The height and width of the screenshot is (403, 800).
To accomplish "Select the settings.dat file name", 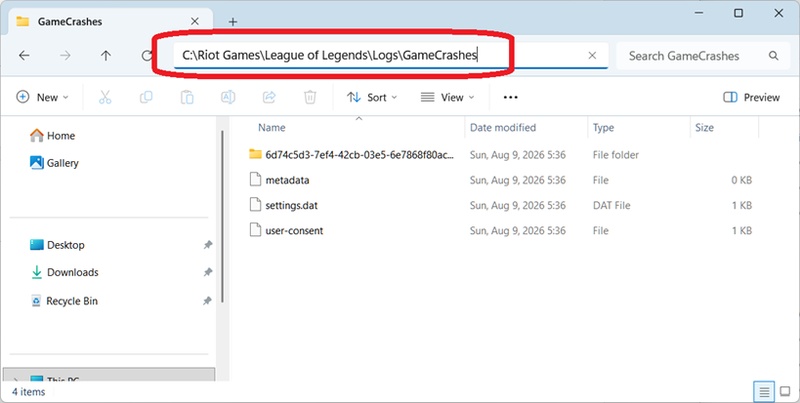I will tap(291, 206).
